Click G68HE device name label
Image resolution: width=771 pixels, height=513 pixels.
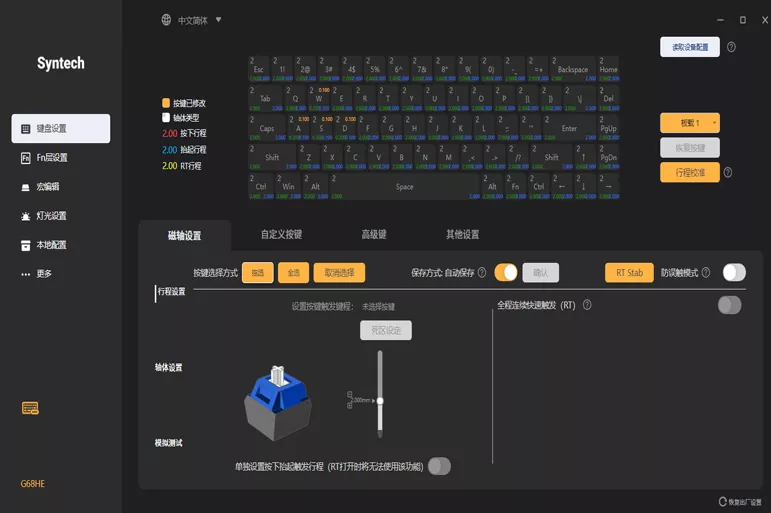pos(32,484)
